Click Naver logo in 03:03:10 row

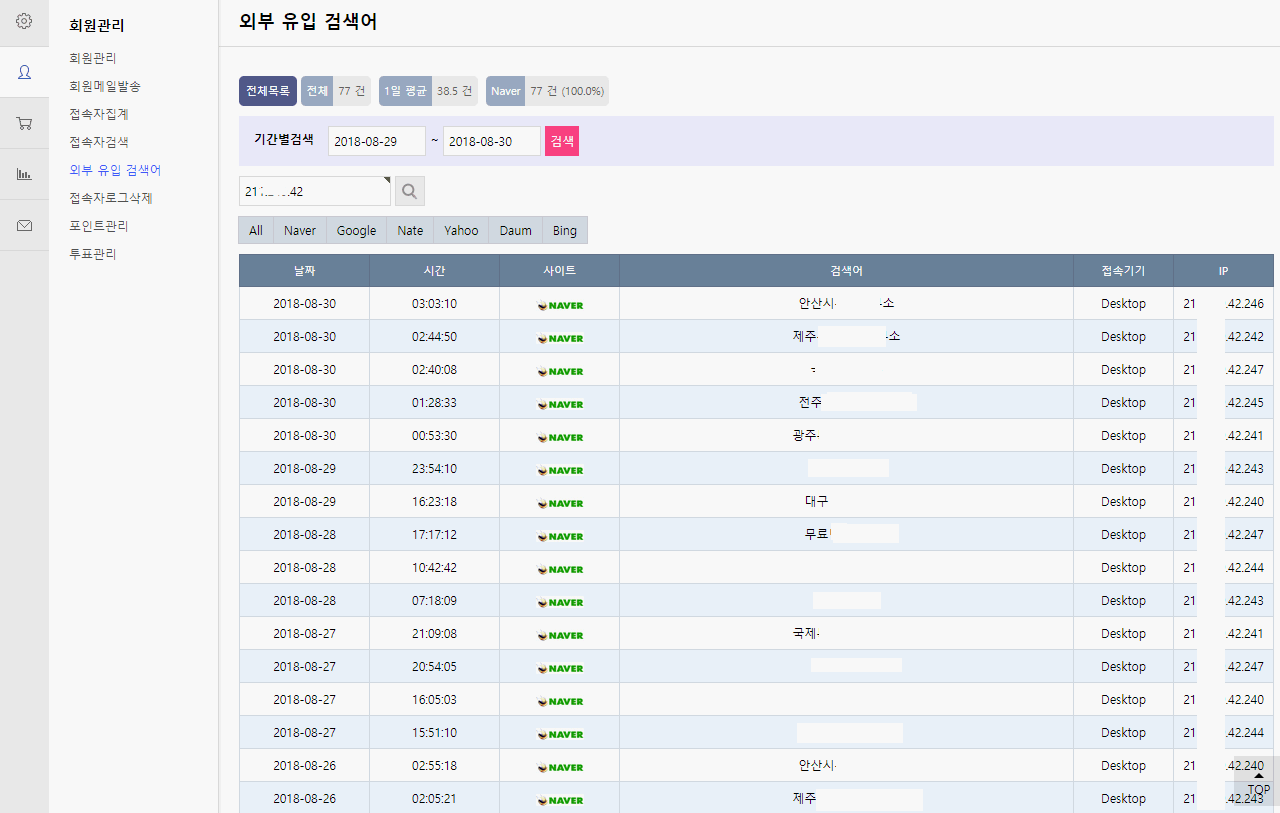(559, 304)
